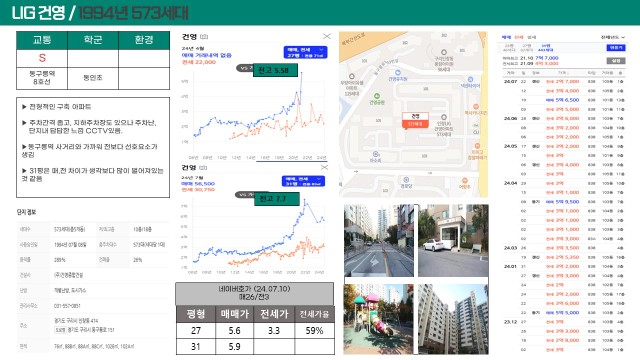Click the 전세 2억 5,350 transaction row
Image resolution: width=640 pixels, height=360 pixels.
(x=563, y=257)
